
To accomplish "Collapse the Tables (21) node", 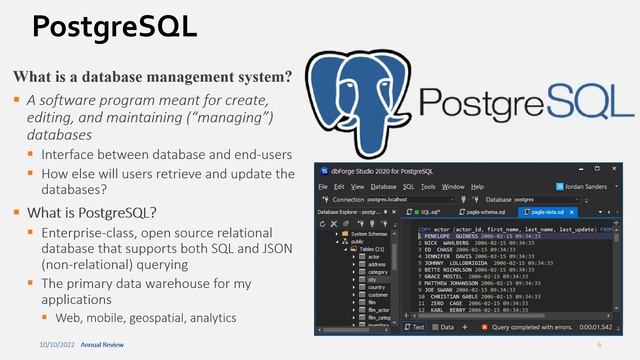I will (x=345, y=249).
